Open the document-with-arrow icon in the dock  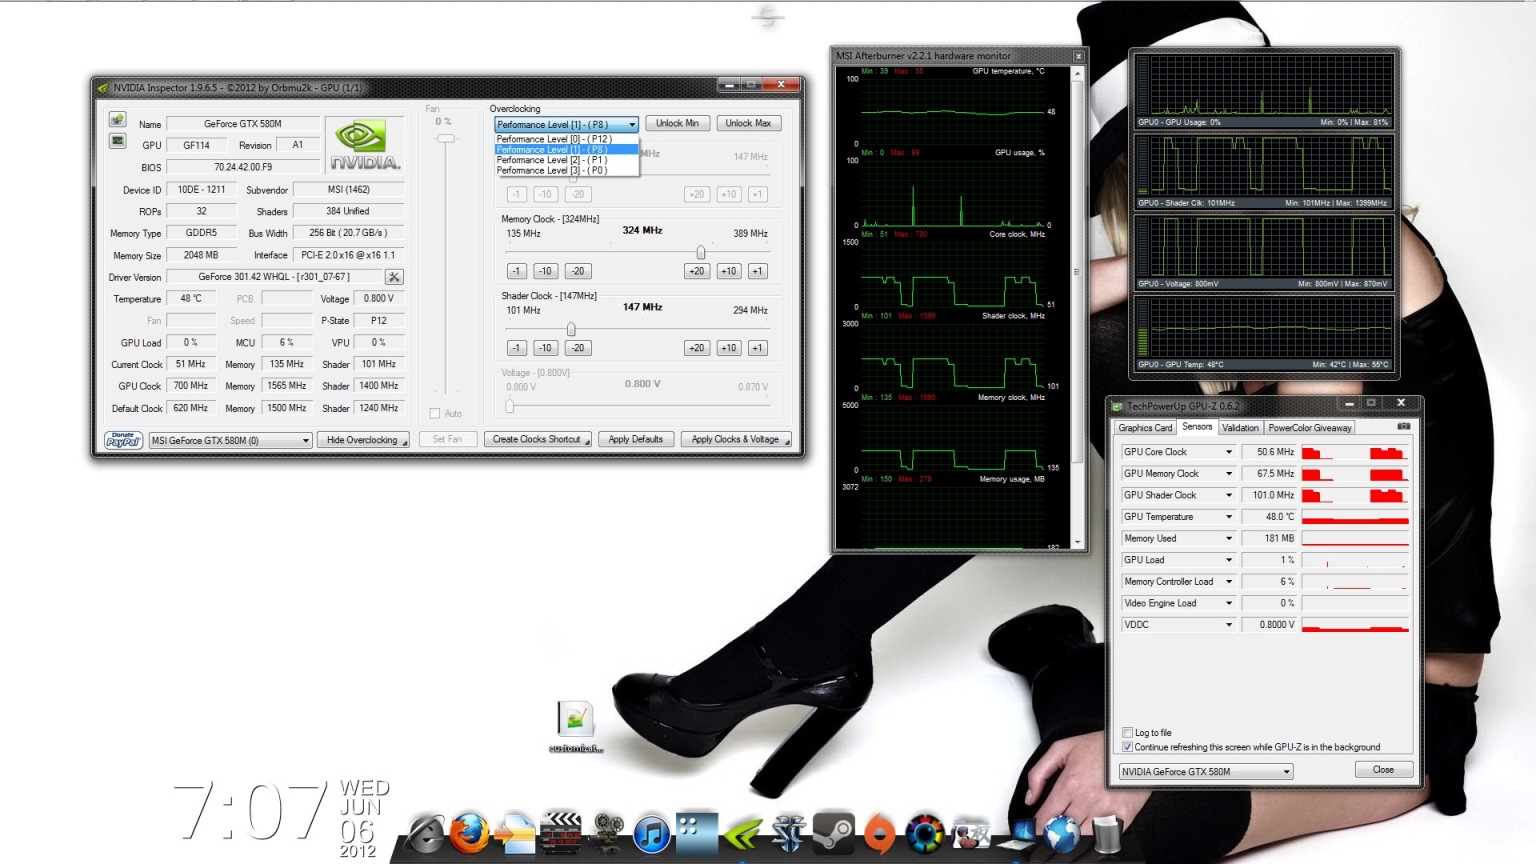[516, 832]
